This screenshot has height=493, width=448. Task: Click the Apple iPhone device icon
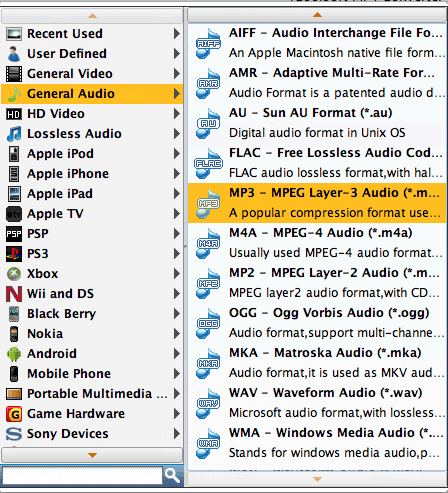click(x=14, y=174)
